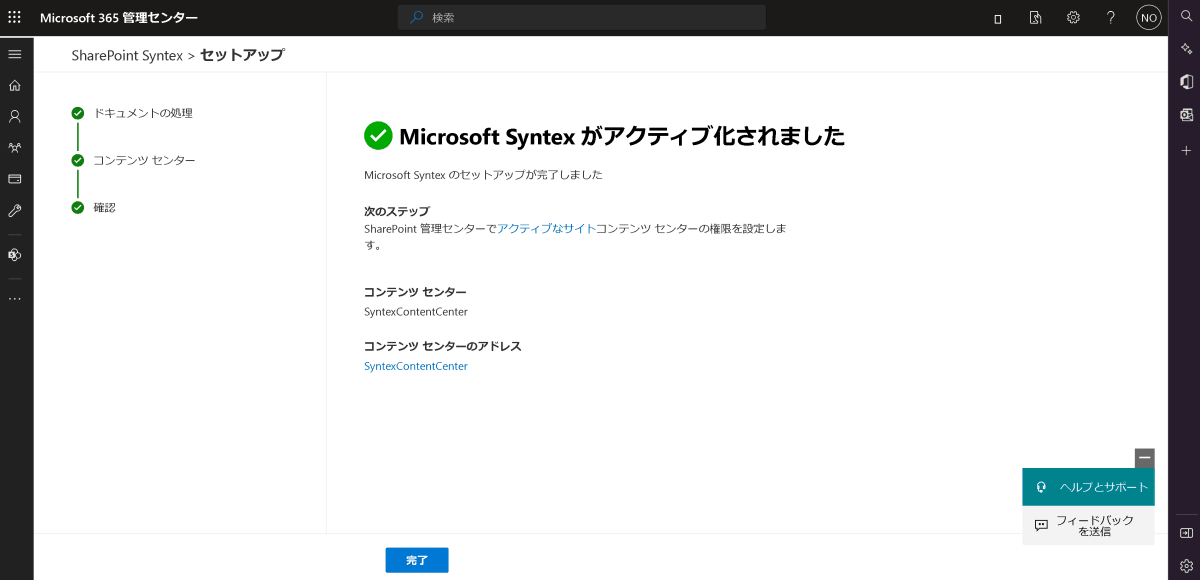Click the Microsoft Syntex がアクティブ化されました heading
This screenshot has height=580, width=1200.
tap(622, 136)
